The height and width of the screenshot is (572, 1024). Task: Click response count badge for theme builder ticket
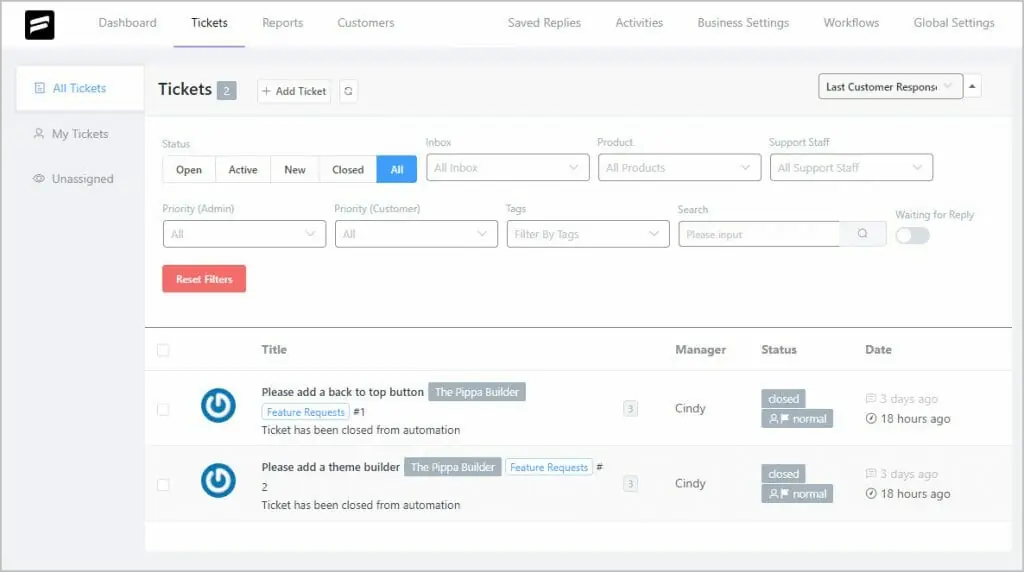[x=630, y=484]
